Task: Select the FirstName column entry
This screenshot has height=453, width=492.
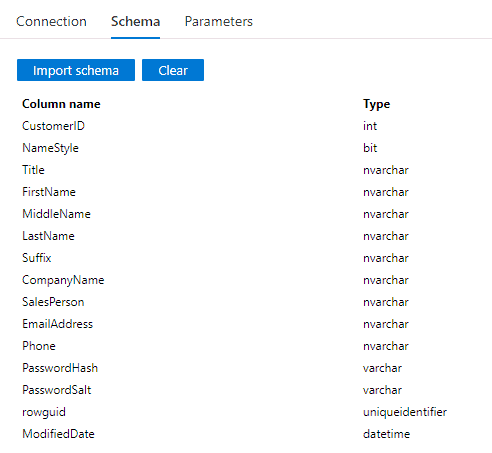Action: click(49, 192)
